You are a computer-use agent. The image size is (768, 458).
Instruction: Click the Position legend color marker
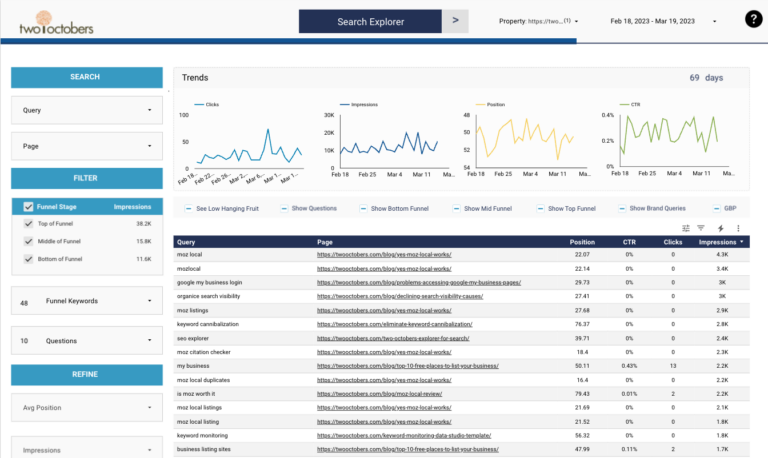pyautogui.click(x=480, y=104)
